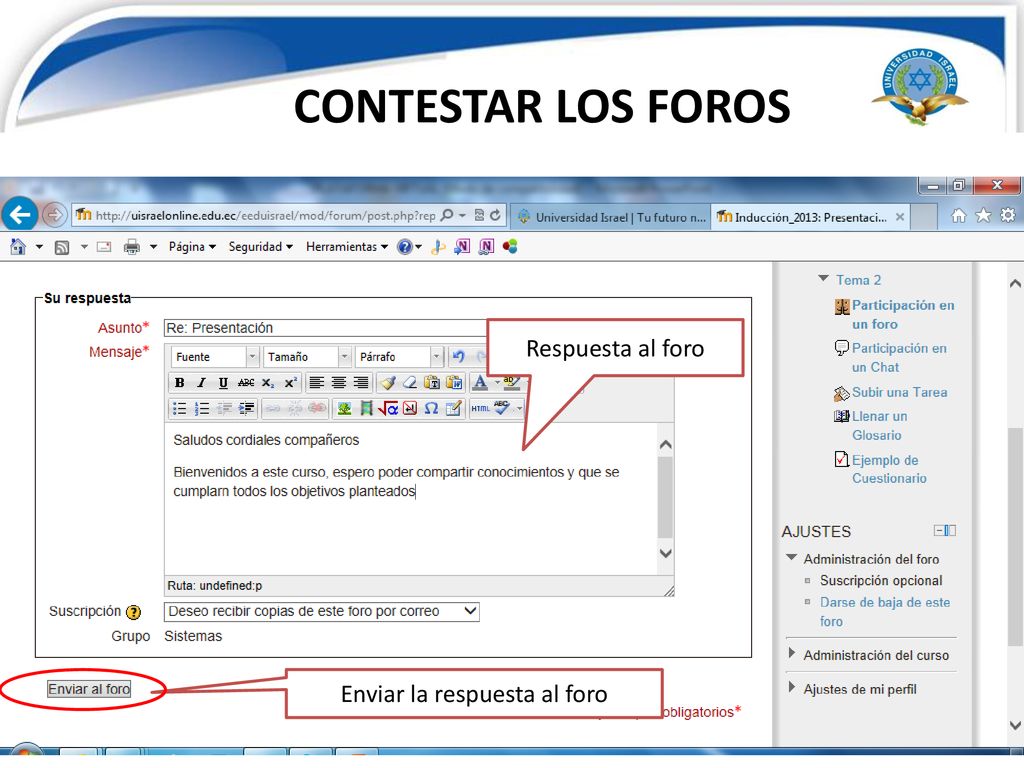Open the Suscripción email copies dropdown

321,611
